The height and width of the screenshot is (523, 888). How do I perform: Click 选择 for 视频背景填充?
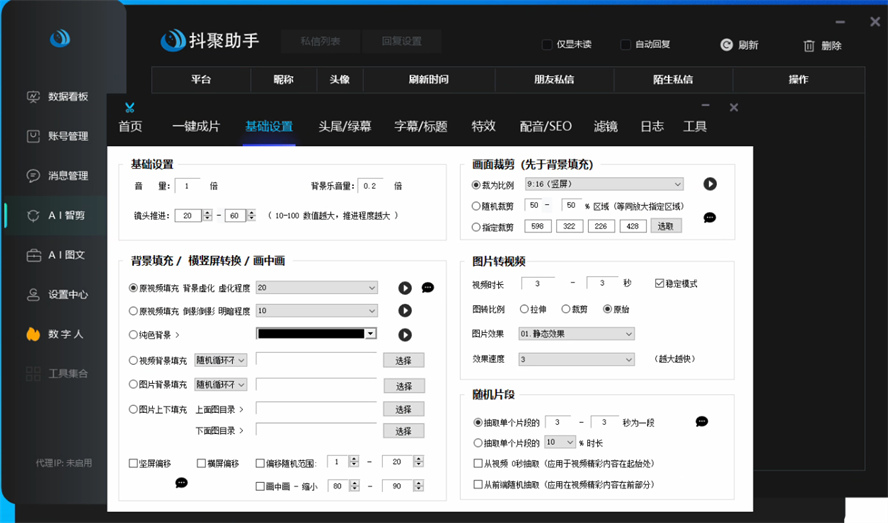click(403, 360)
